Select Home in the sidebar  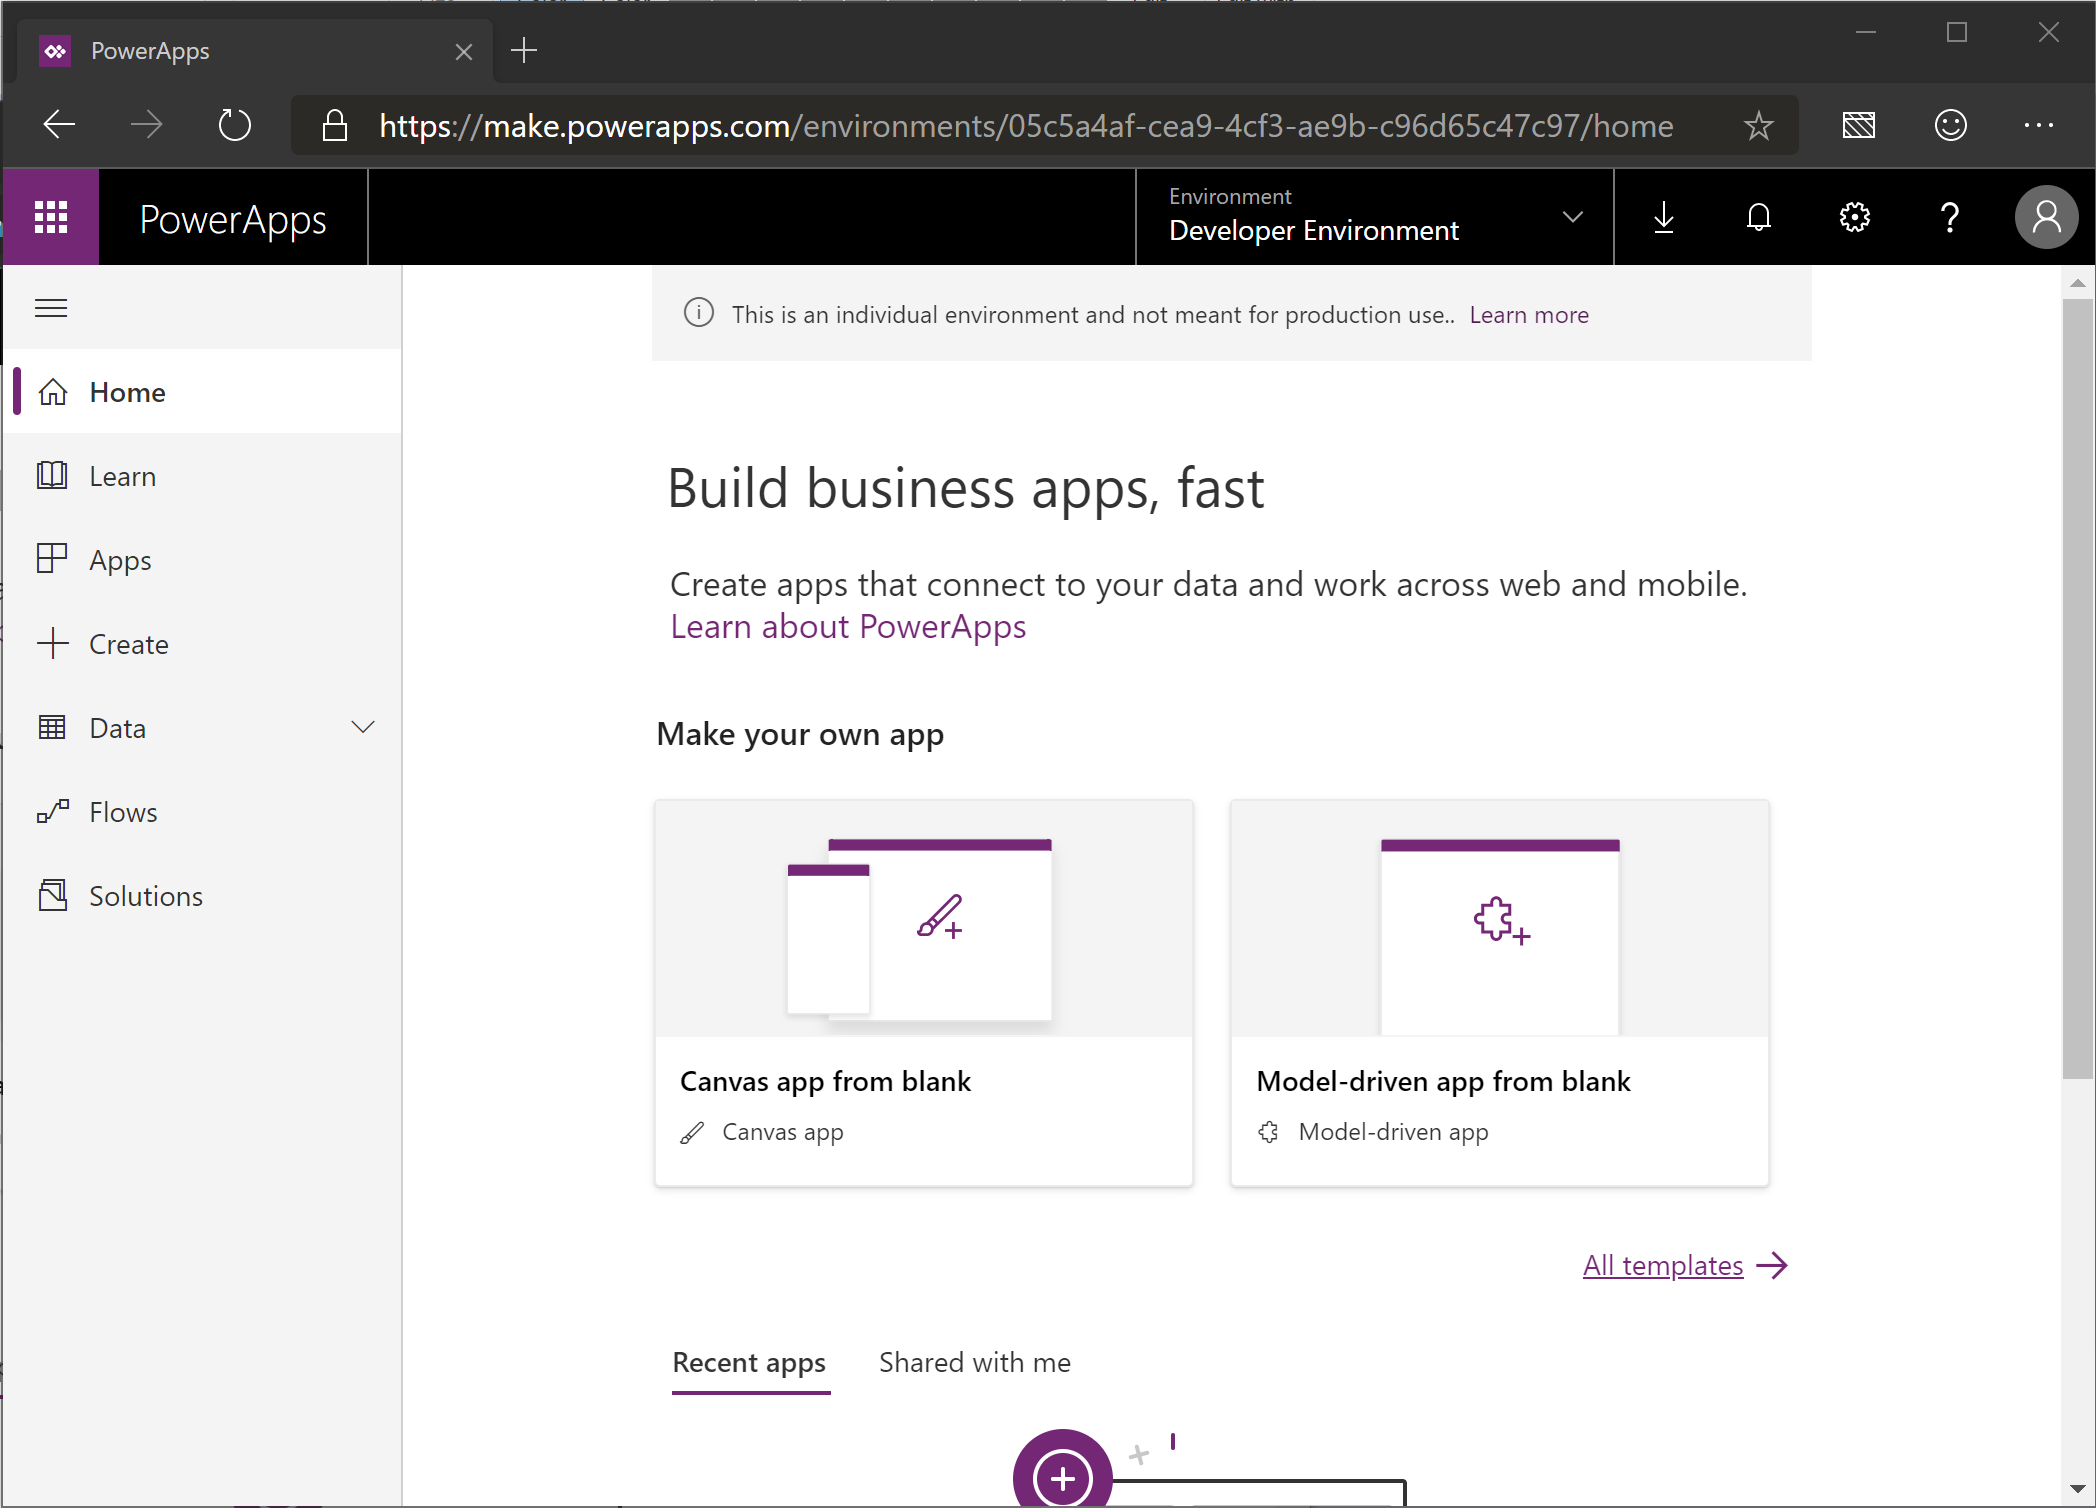coord(126,391)
